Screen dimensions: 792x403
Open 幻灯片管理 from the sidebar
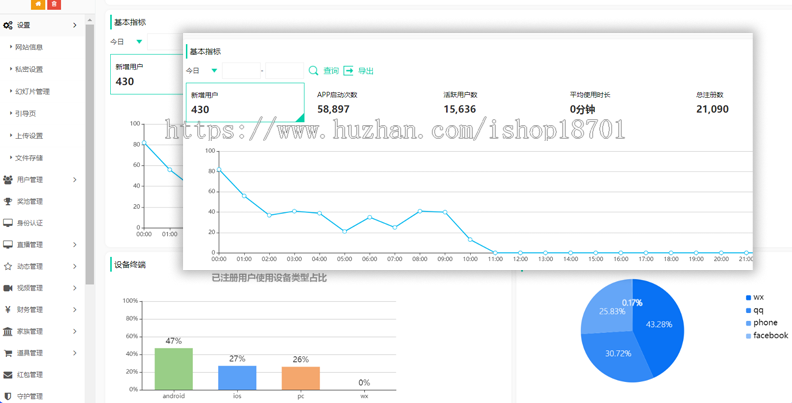(31, 91)
